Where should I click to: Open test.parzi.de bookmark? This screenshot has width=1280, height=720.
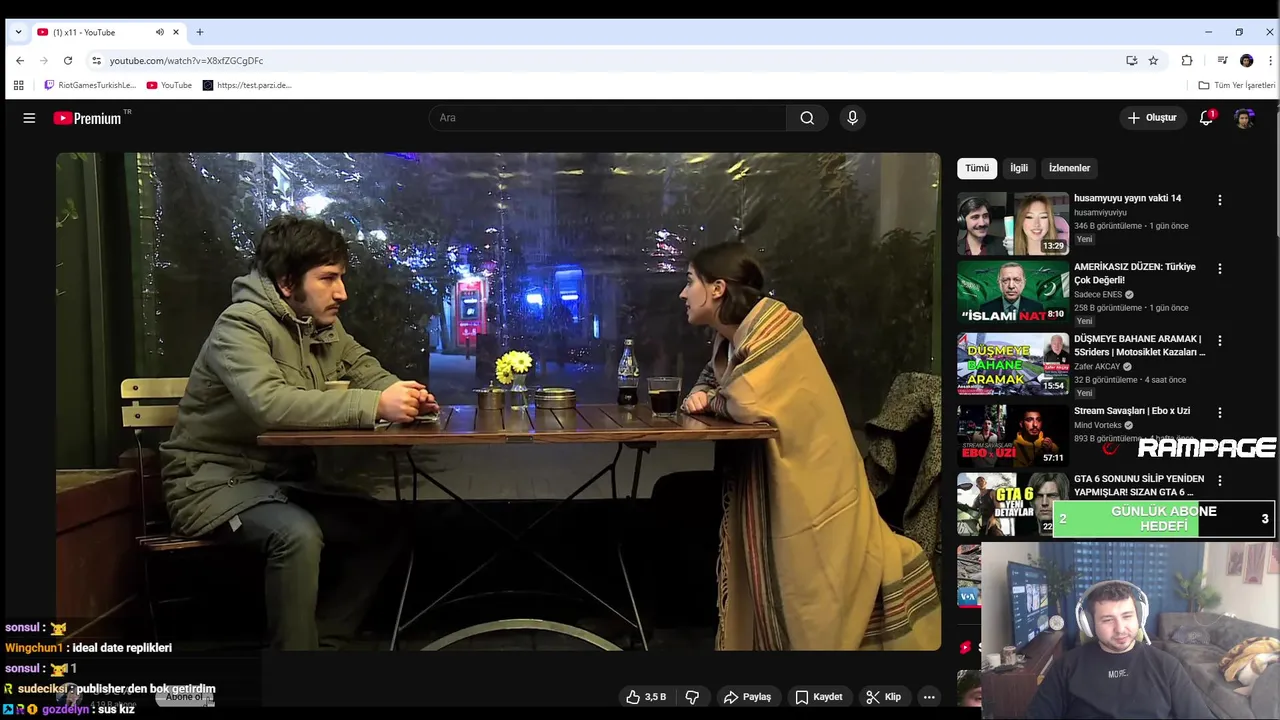[247, 85]
